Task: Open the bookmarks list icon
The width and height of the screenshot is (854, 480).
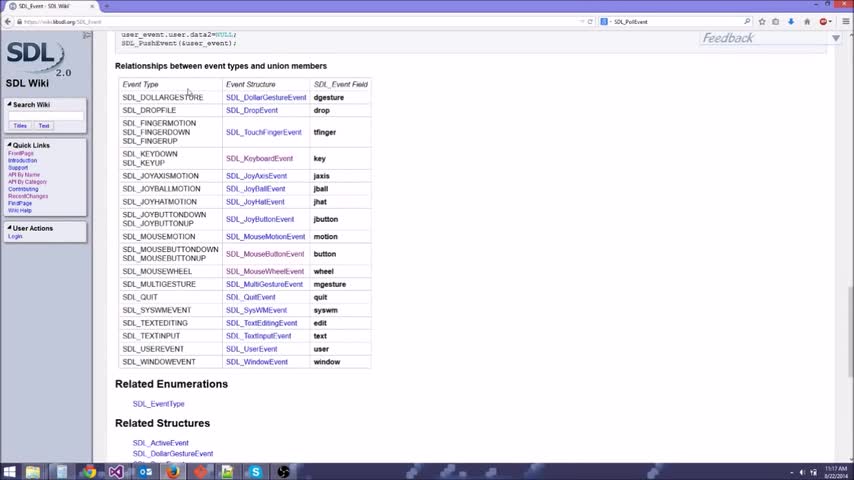Action: (x=776, y=22)
